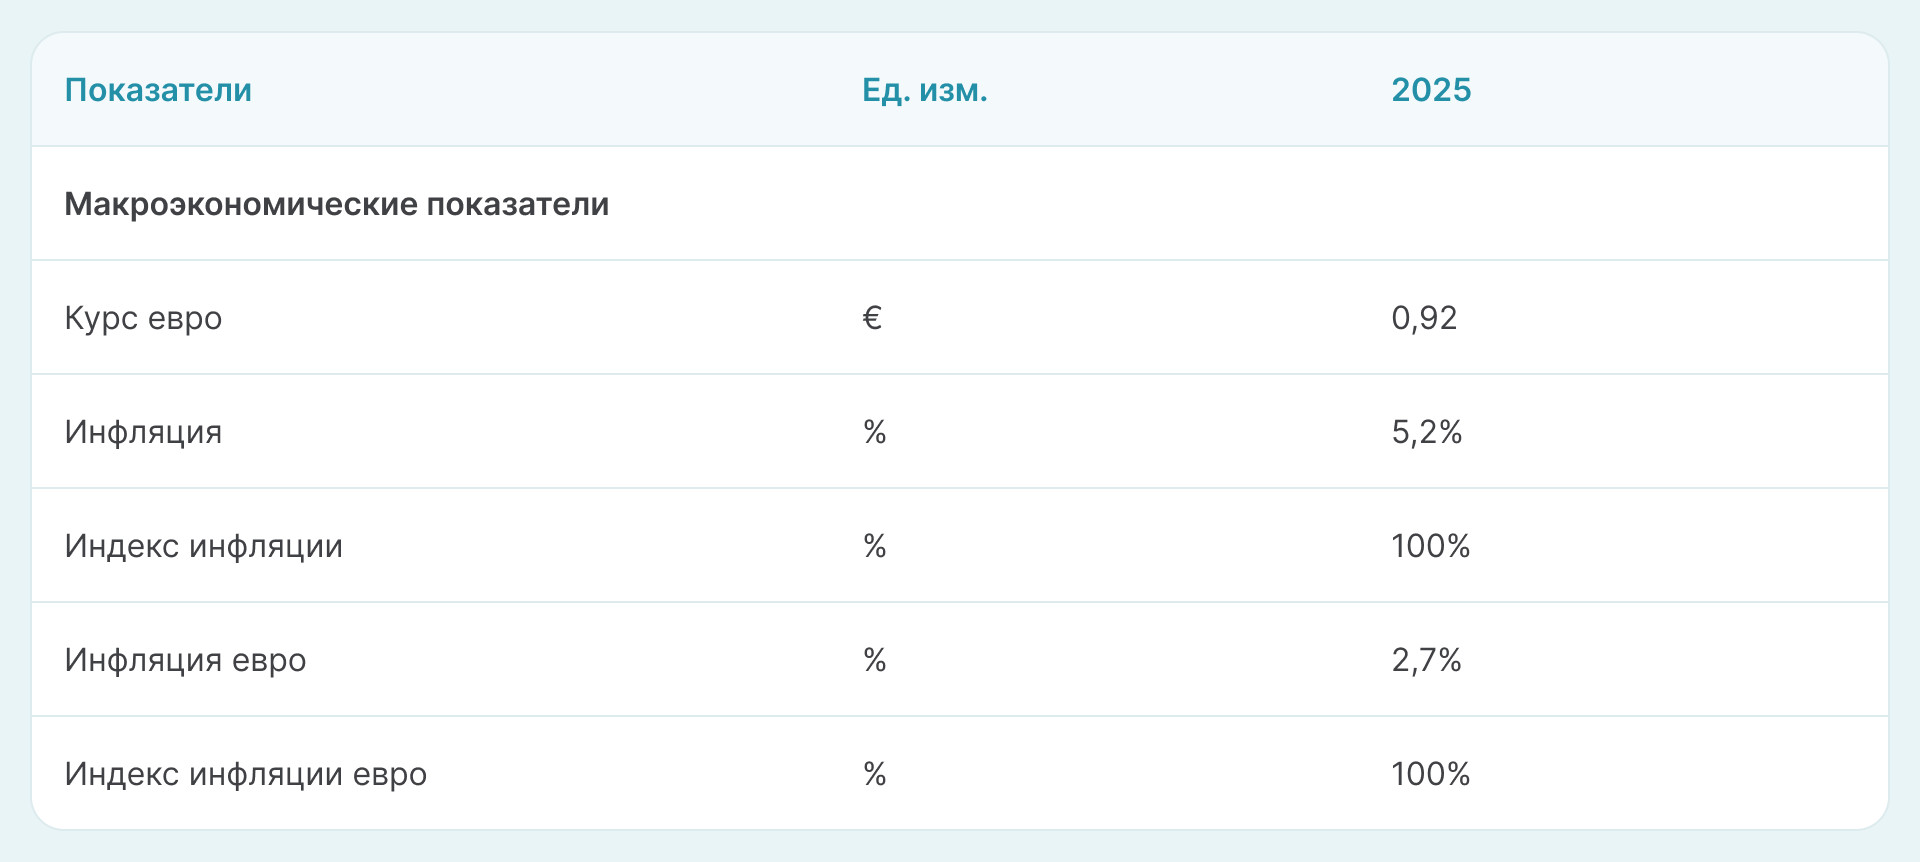Click the Курс евро row label

[x=143, y=318]
